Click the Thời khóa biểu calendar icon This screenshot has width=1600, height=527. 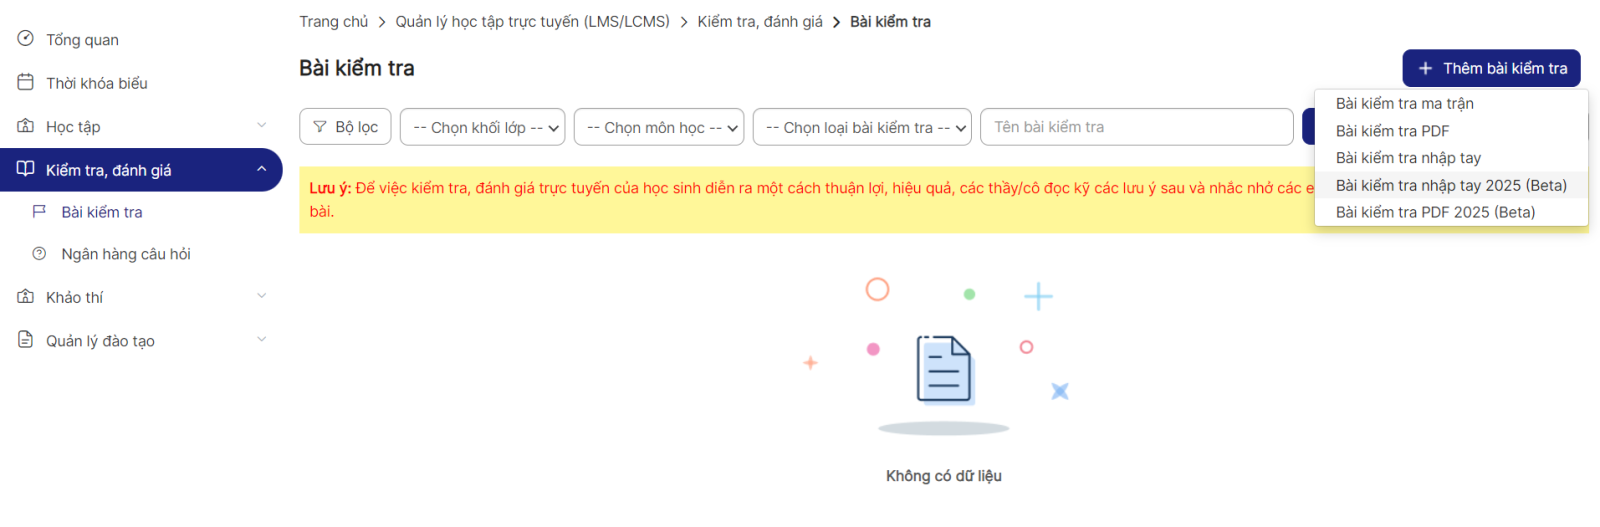(25, 82)
